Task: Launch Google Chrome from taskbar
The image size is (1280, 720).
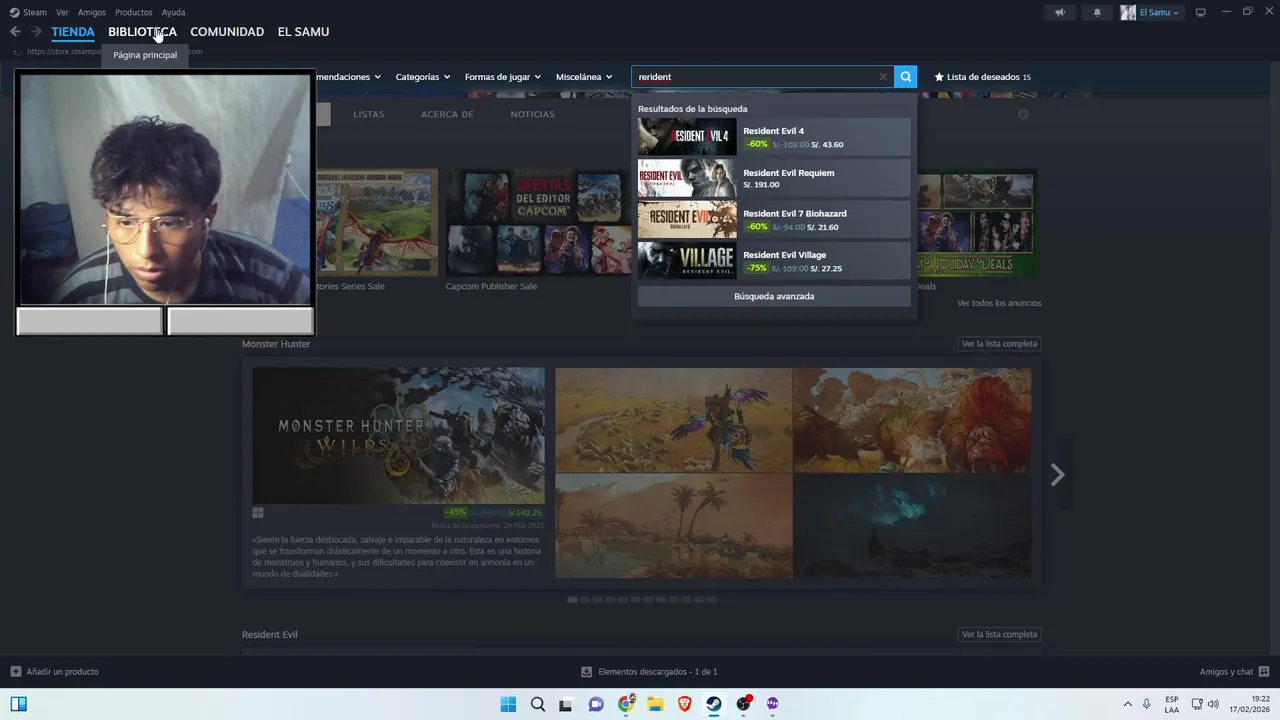Action: 626,704
